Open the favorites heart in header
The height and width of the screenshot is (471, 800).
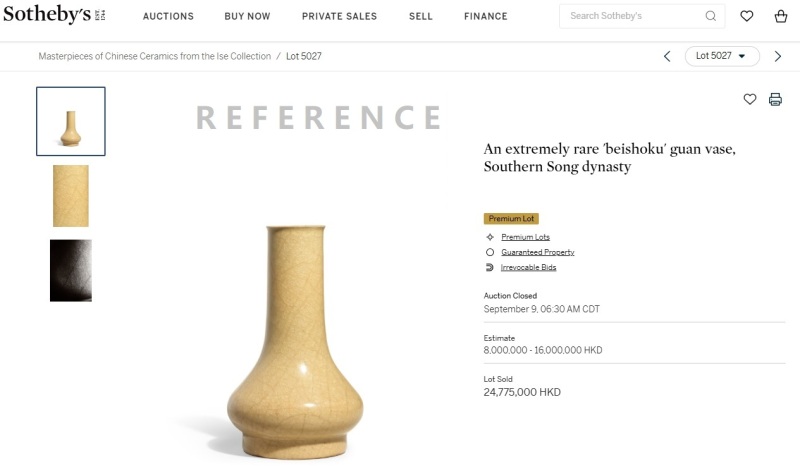pos(747,16)
